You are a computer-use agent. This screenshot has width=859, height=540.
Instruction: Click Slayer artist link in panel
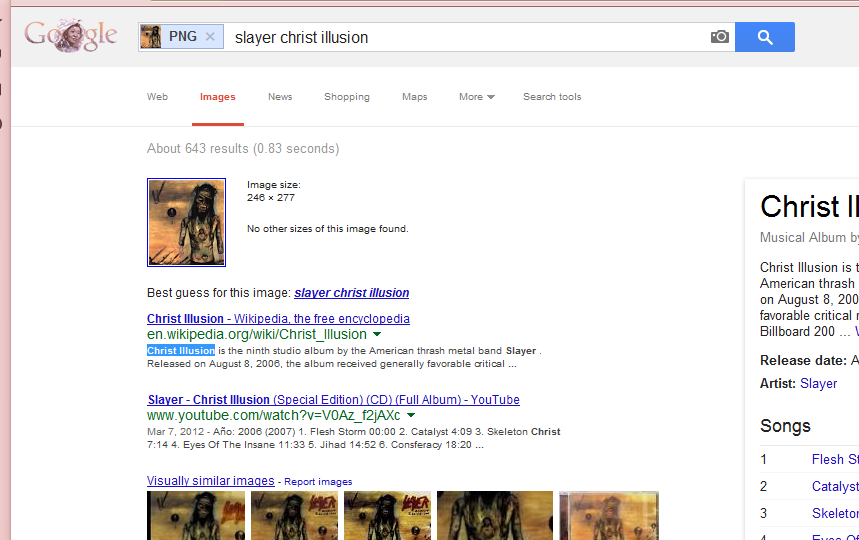(818, 383)
